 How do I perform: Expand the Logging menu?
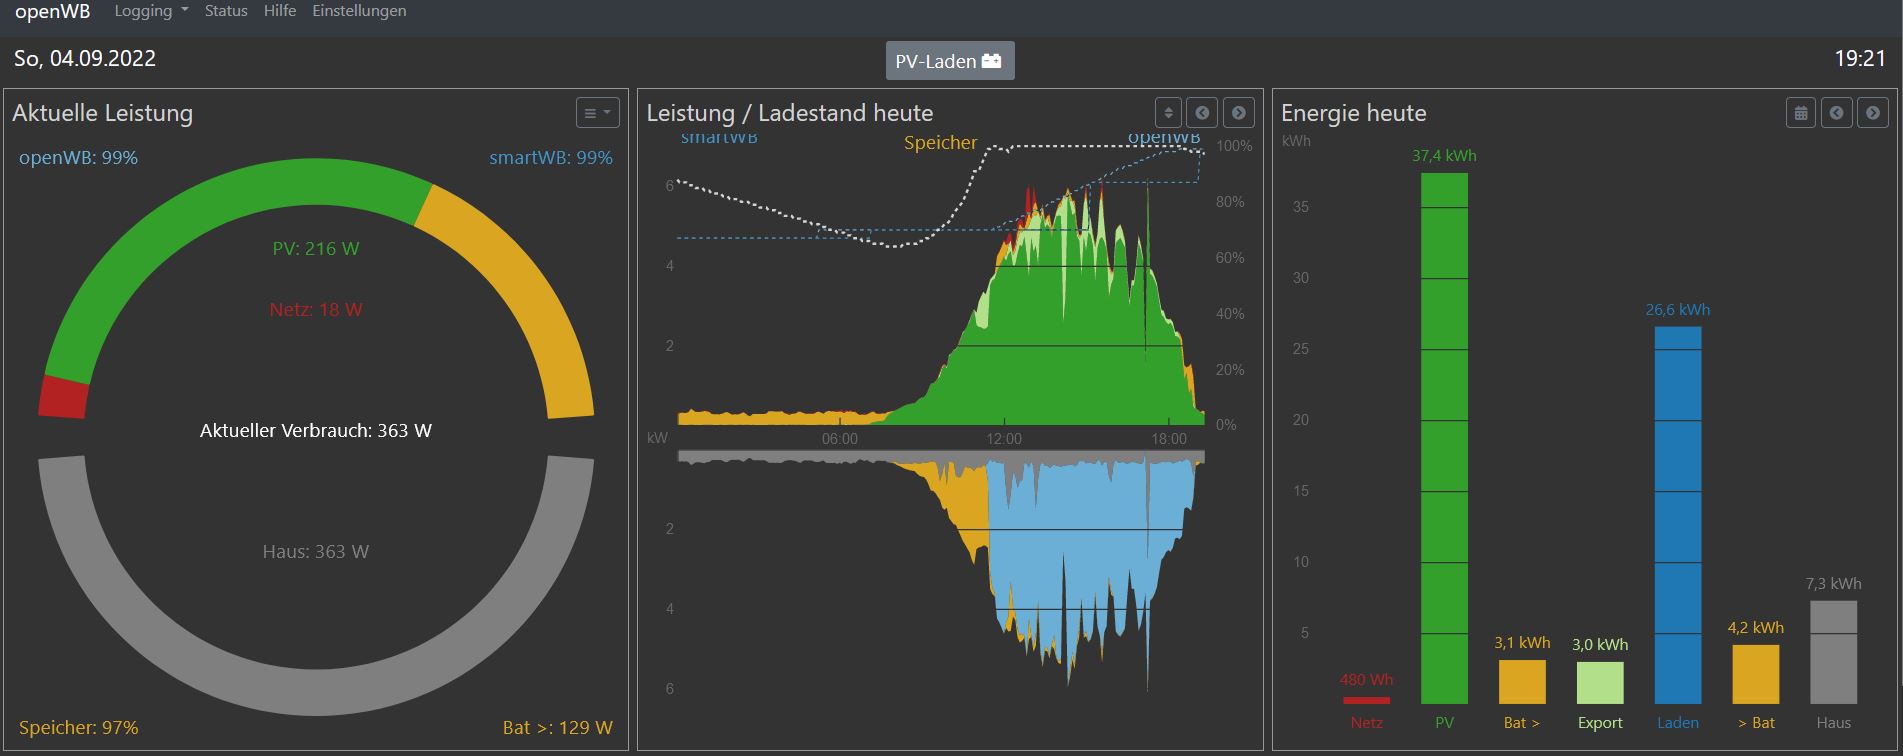pyautogui.click(x=151, y=11)
